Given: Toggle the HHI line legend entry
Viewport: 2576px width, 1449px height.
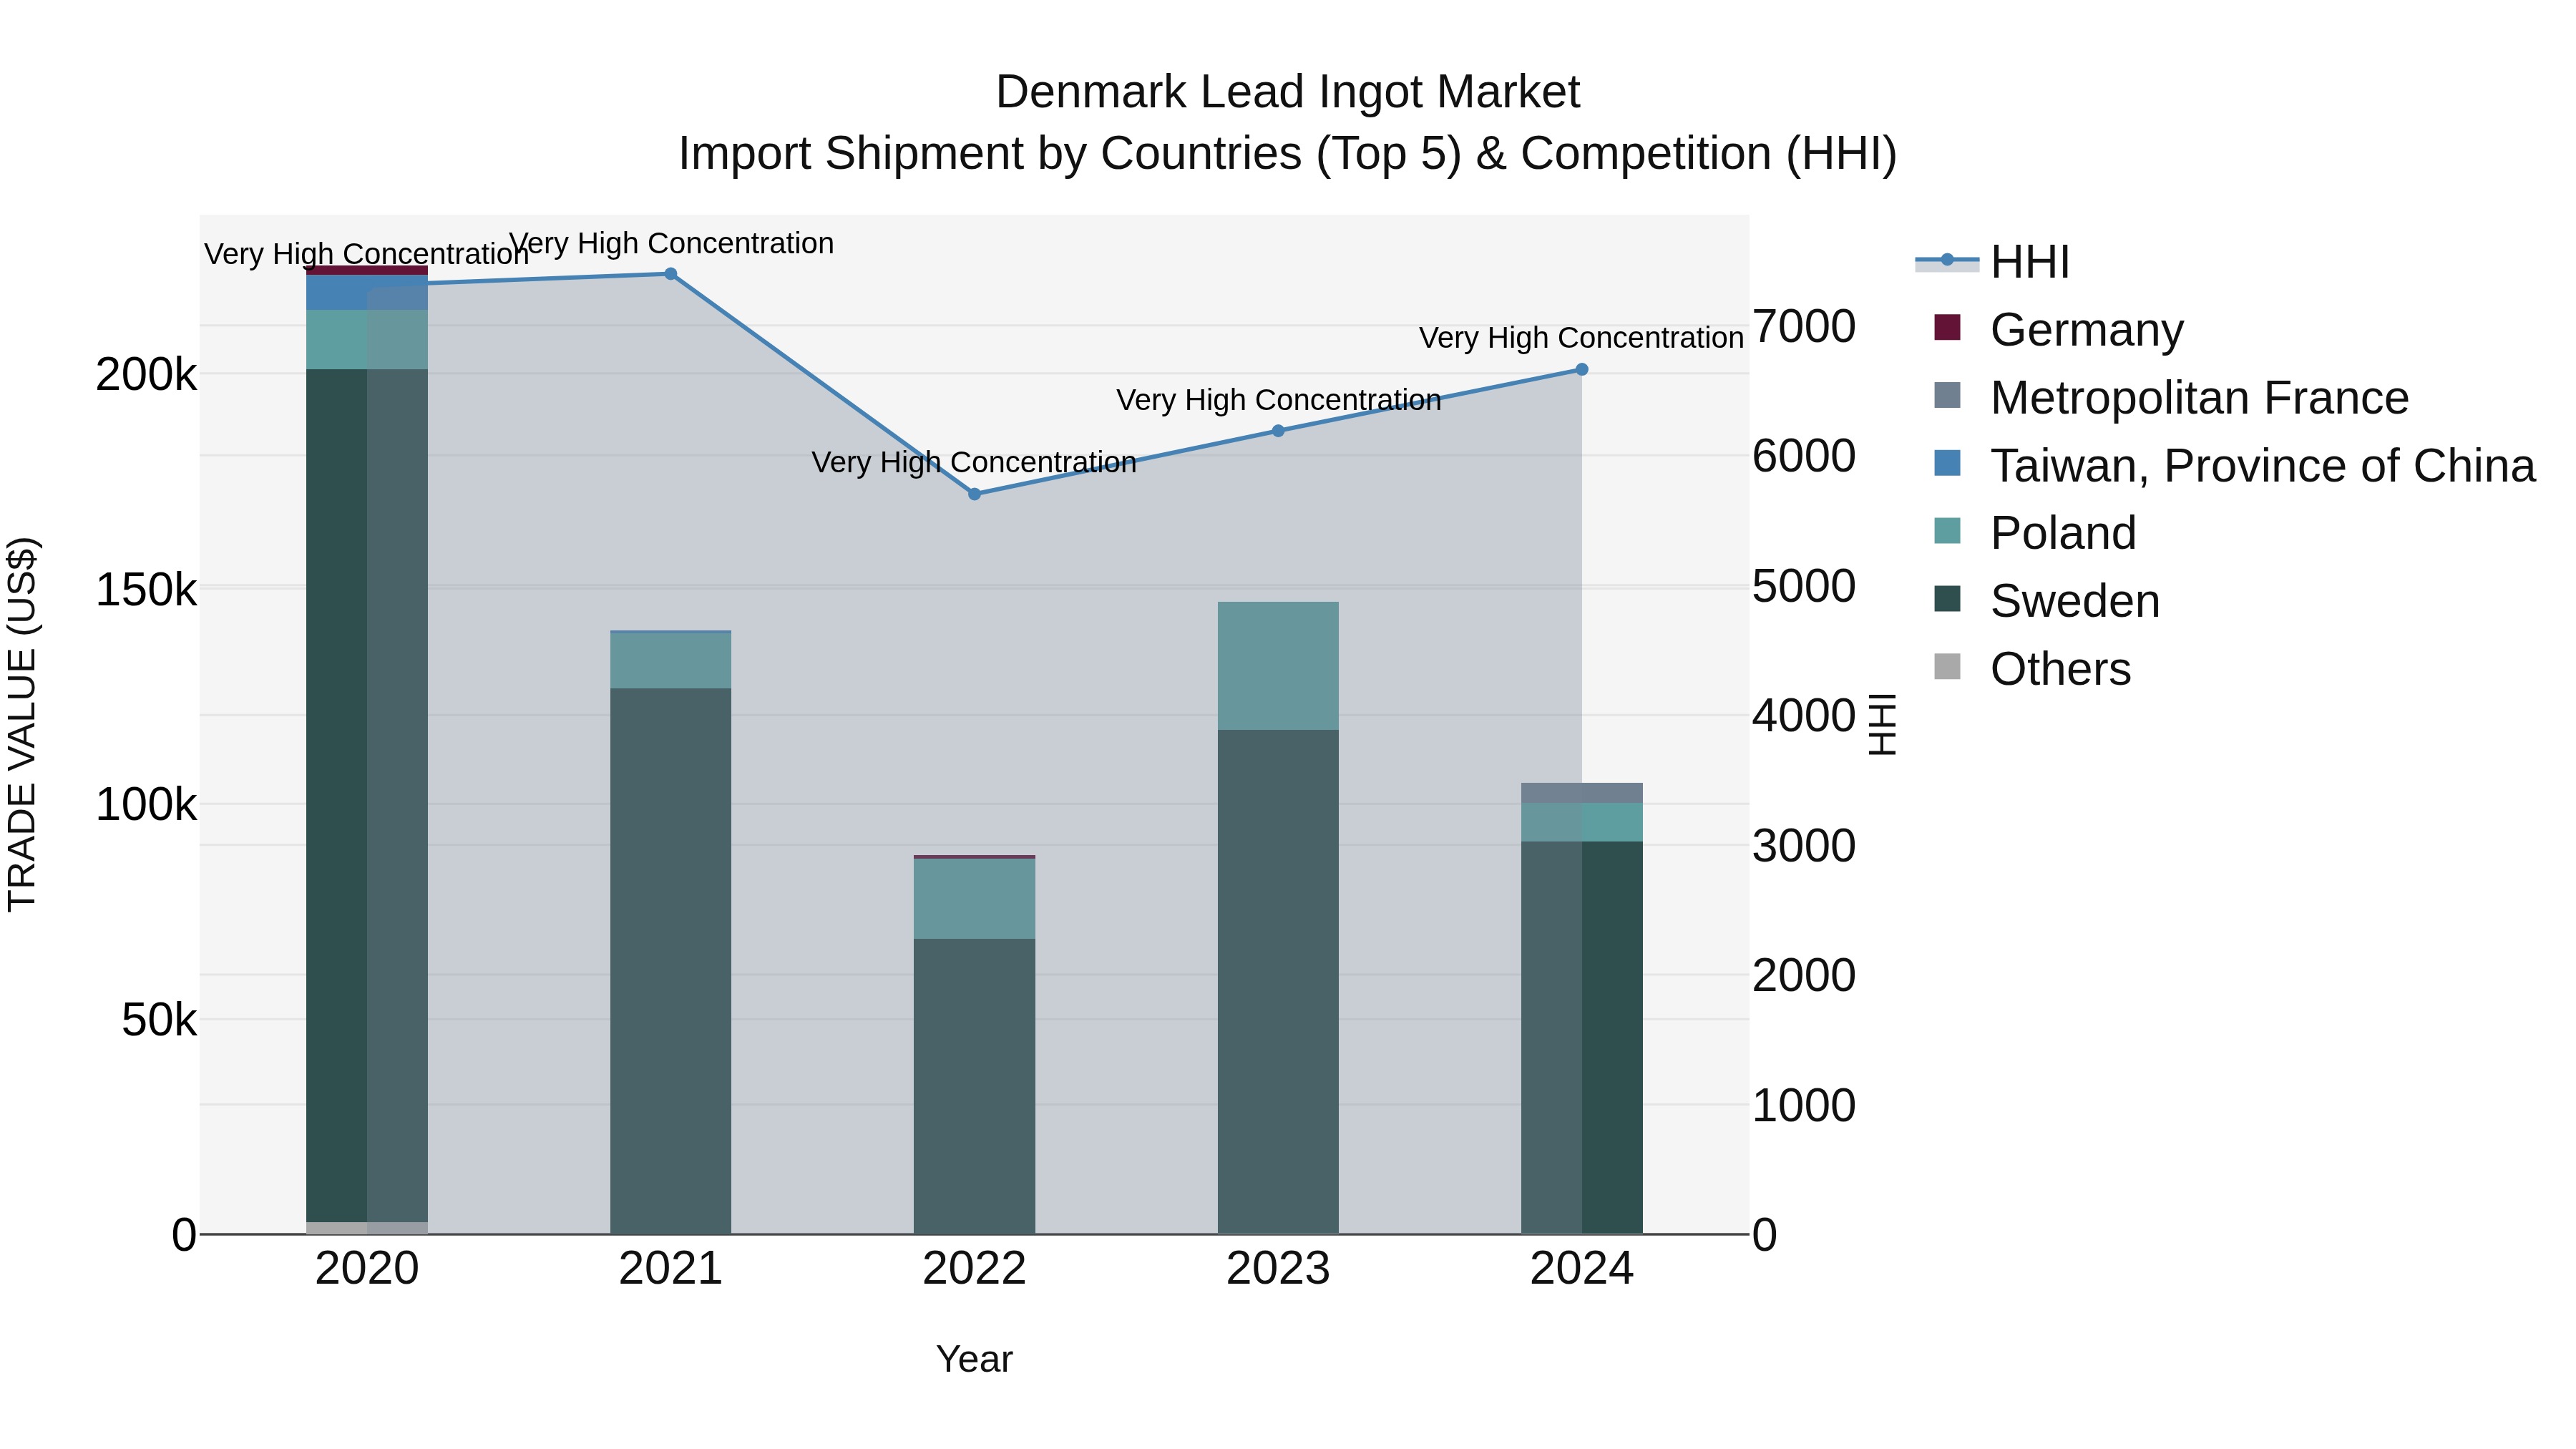Looking at the screenshot, I should (1992, 262).
